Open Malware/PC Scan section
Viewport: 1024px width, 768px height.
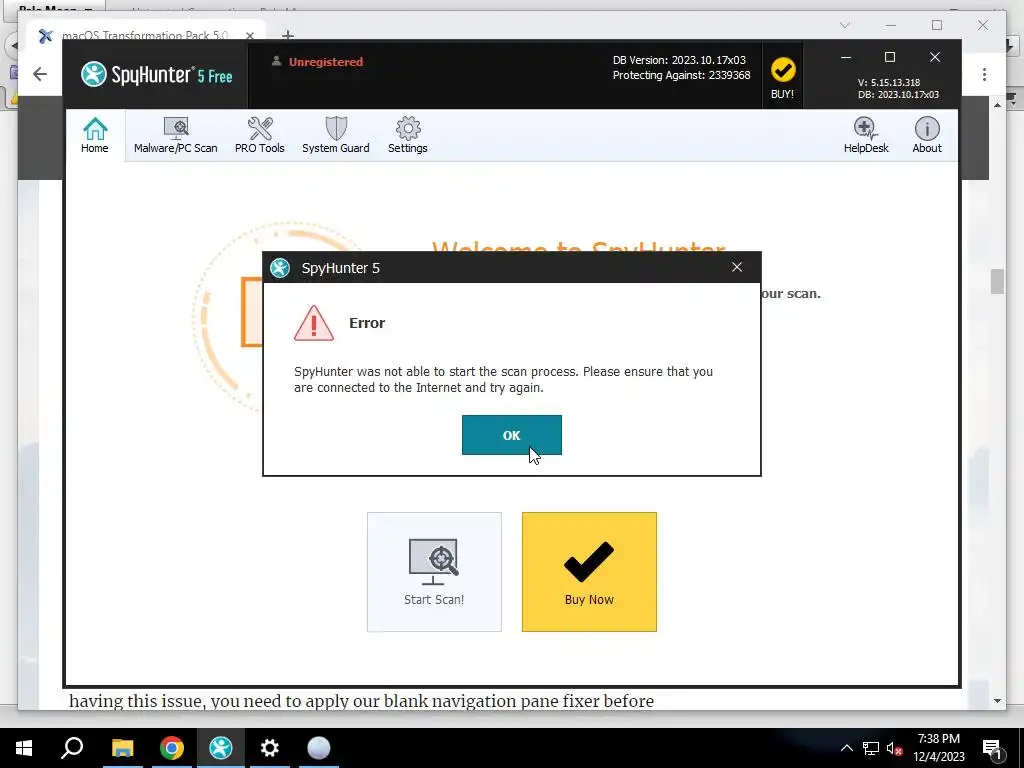176,135
